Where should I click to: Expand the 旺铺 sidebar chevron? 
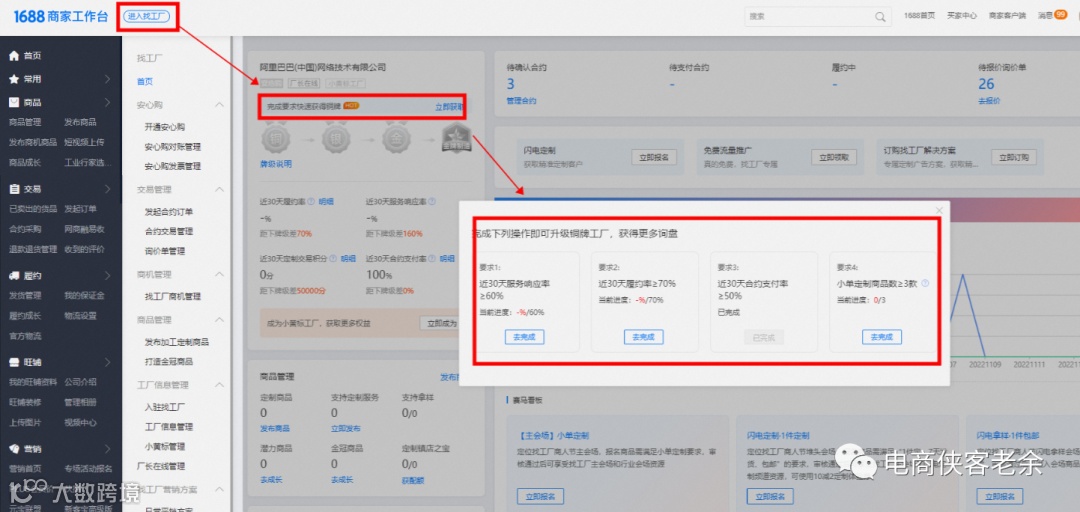pyautogui.click(x=107, y=362)
